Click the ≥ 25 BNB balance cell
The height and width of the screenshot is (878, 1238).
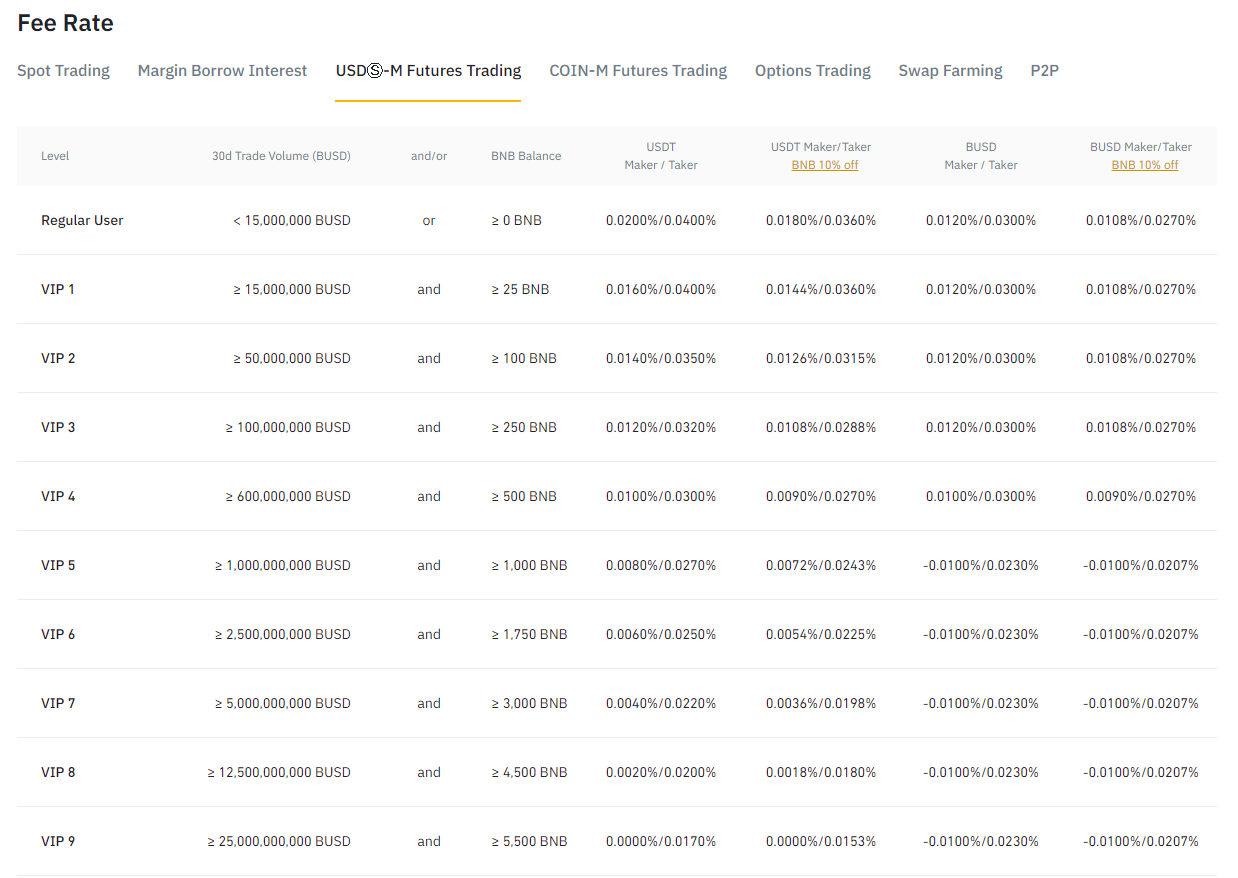[x=520, y=289]
